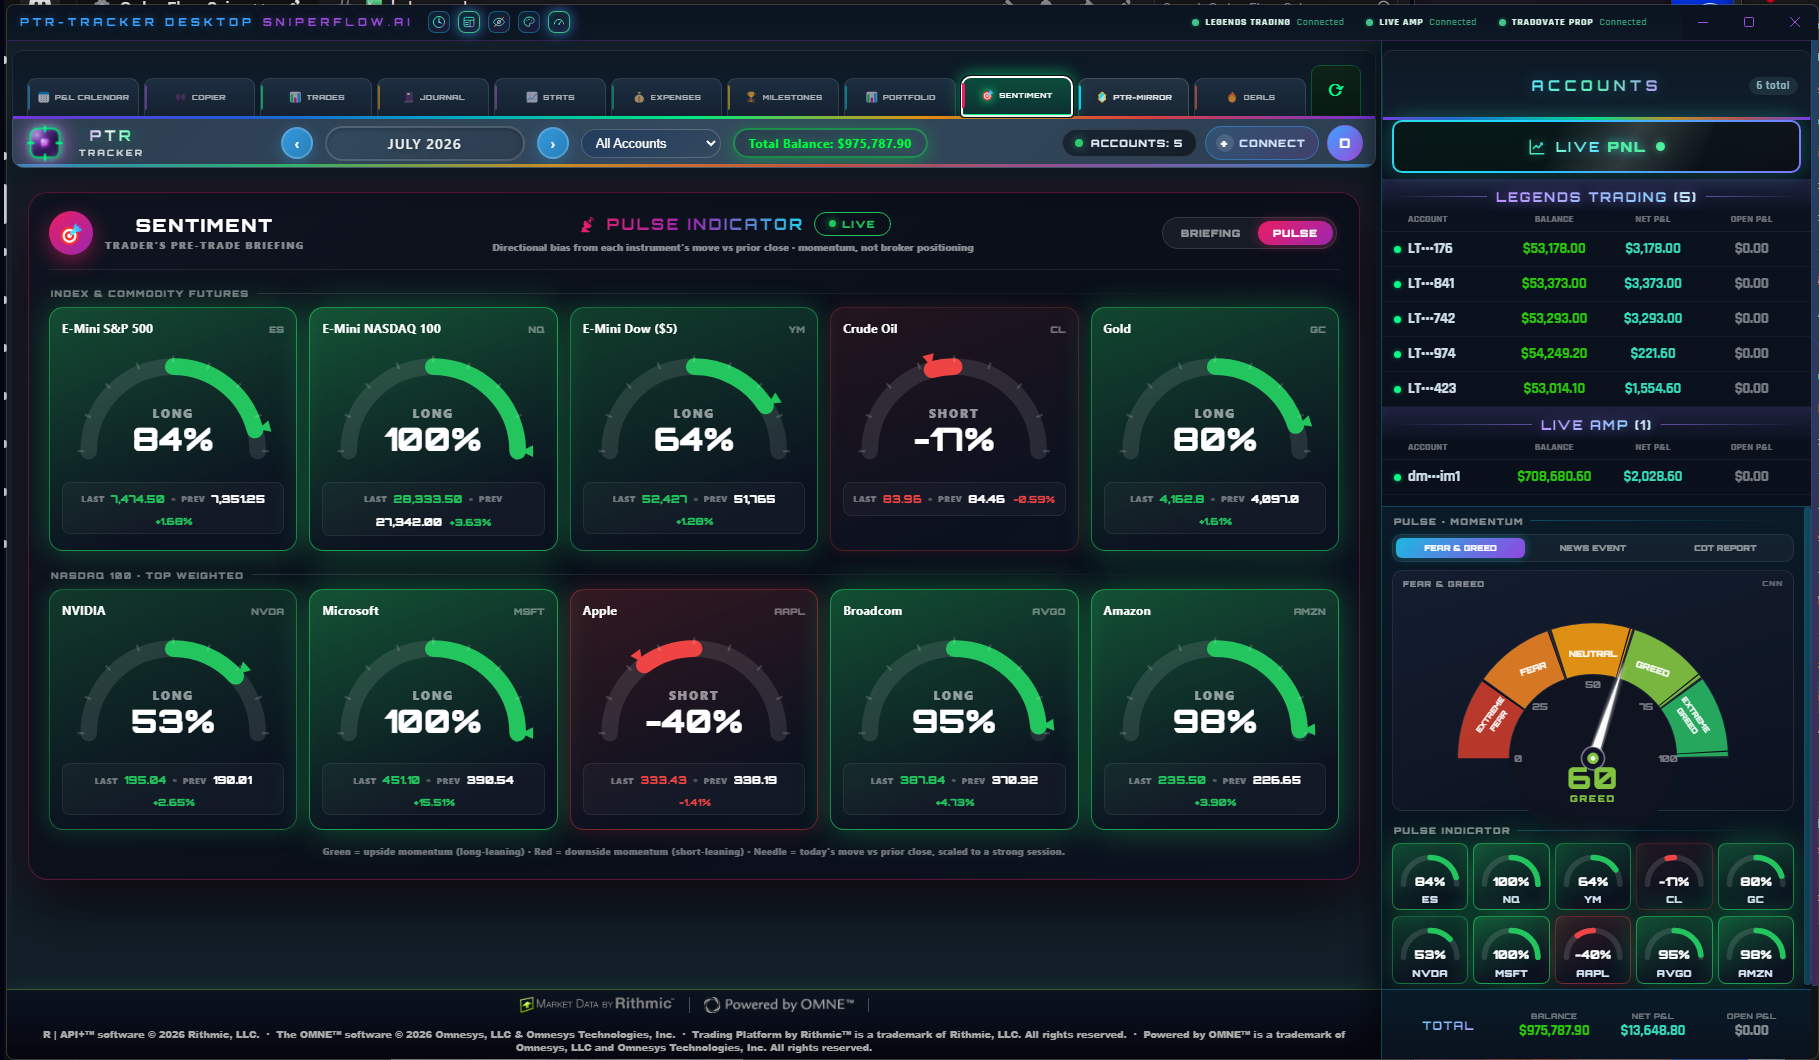The image size is (1819, 1060).
Task: Open the Pulse mini gauge for GC
Action: (1755, 877)
